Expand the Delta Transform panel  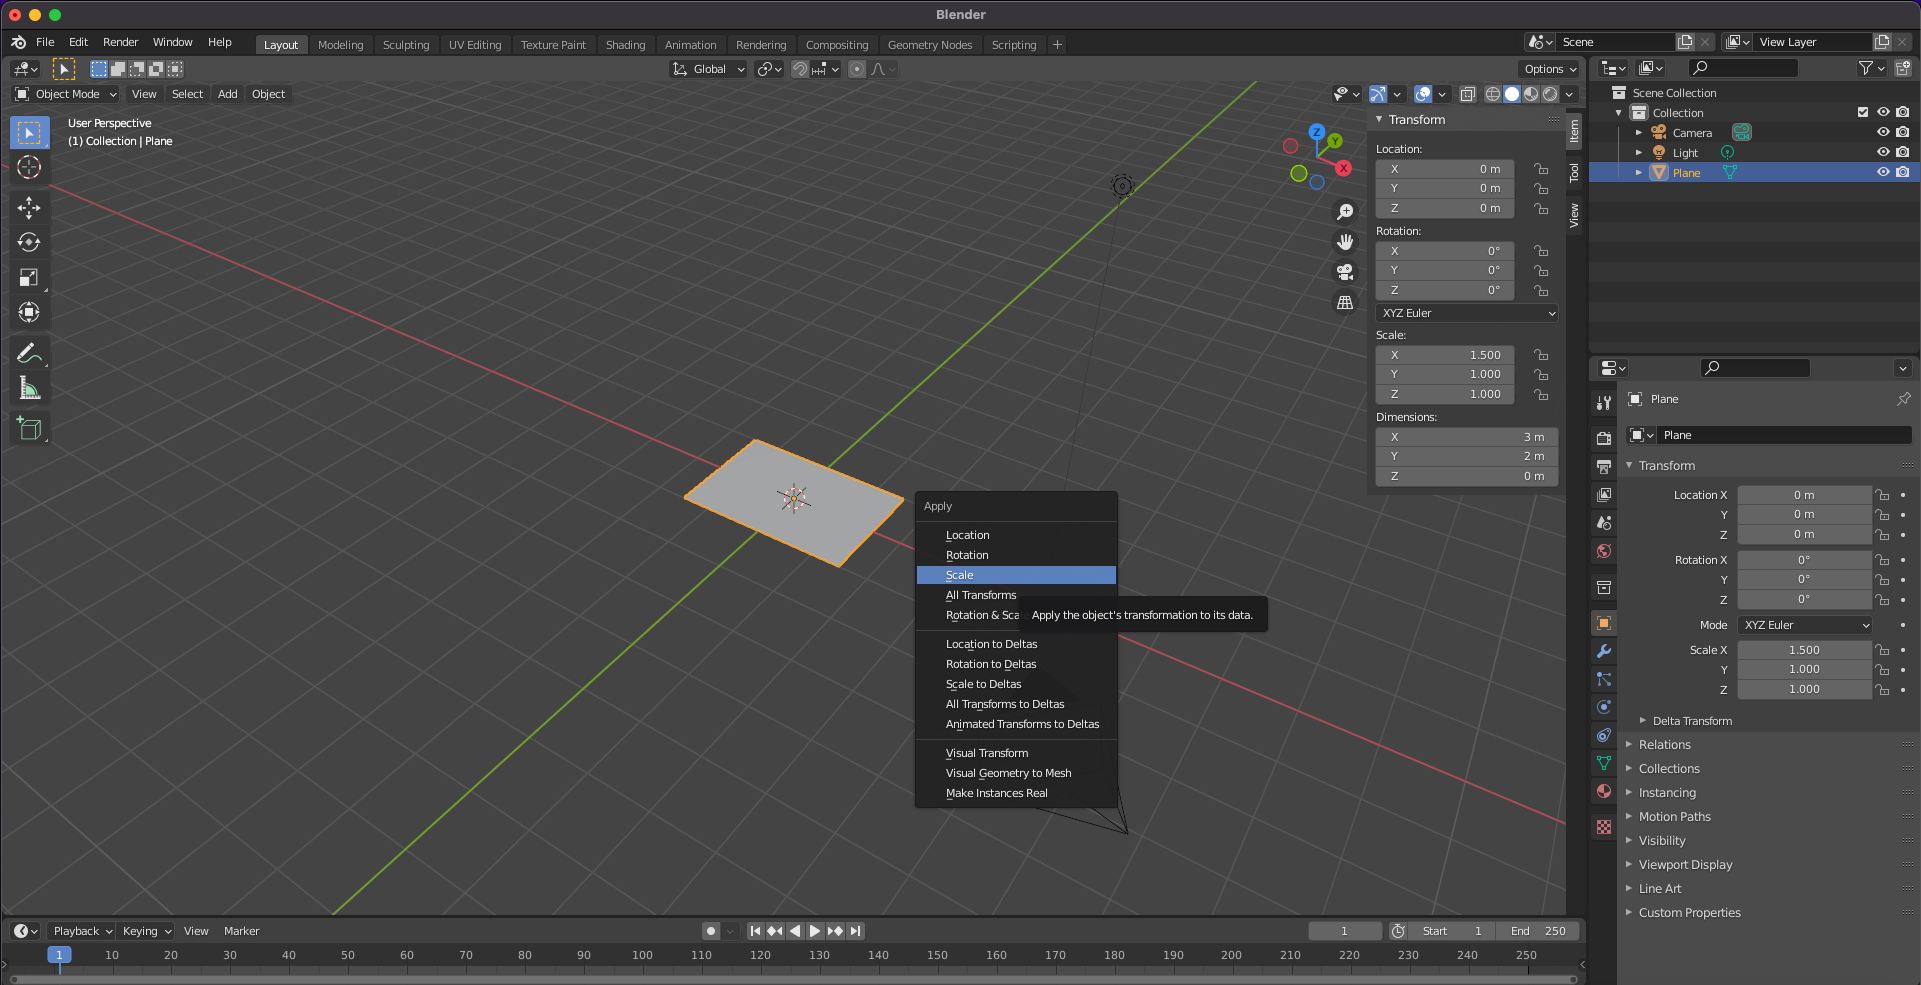(1692, 721)
